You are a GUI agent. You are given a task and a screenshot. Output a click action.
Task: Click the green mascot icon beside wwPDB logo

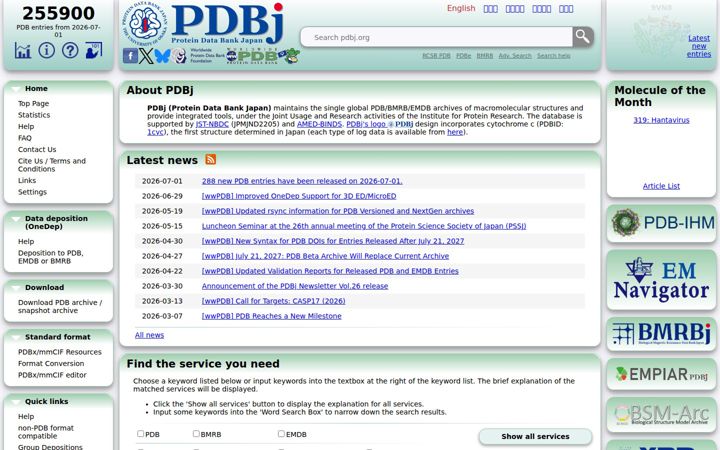pyautogui.click(x=291, y=56)
